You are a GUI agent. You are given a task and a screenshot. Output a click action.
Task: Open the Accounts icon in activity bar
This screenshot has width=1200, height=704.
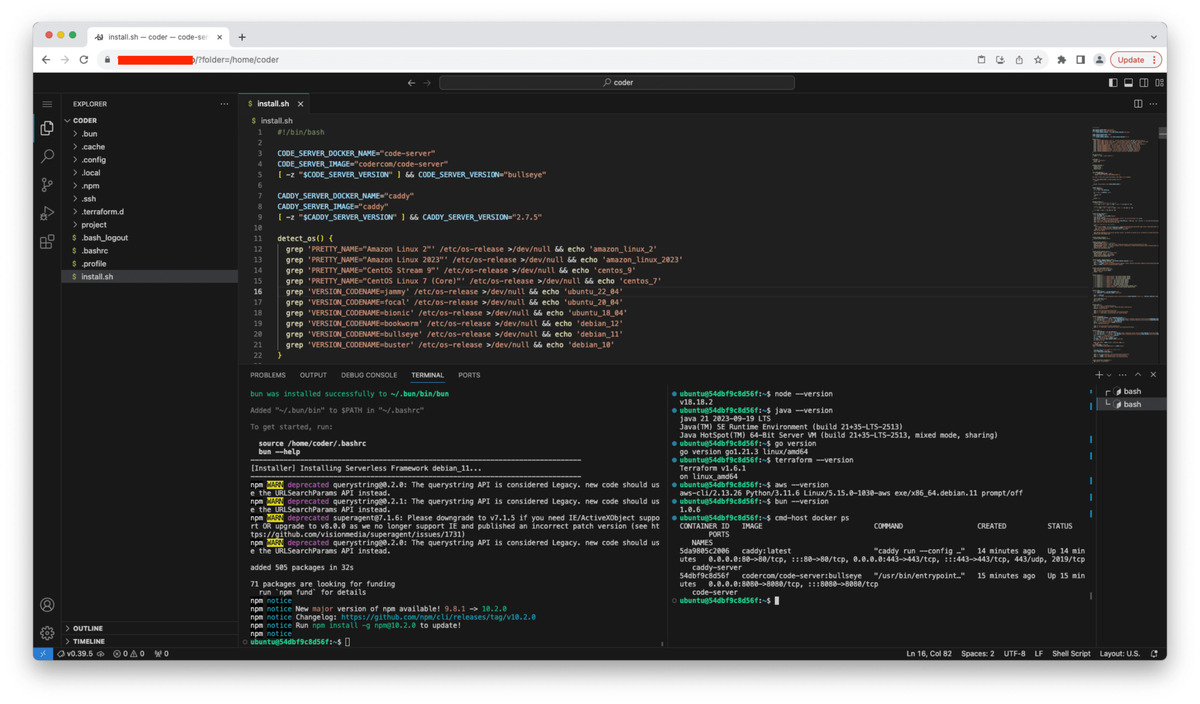[47, 605]
